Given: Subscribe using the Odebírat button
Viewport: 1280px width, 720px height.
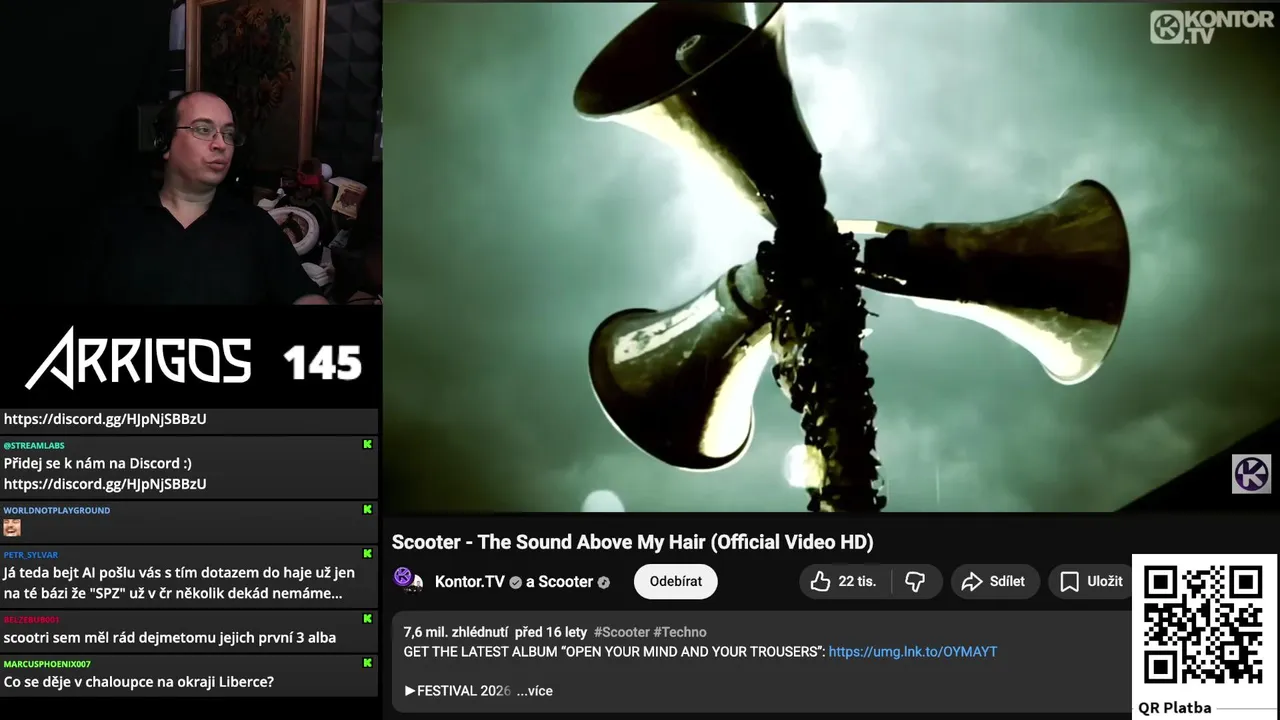Looking at the screenshot, I should click(676, 581).
